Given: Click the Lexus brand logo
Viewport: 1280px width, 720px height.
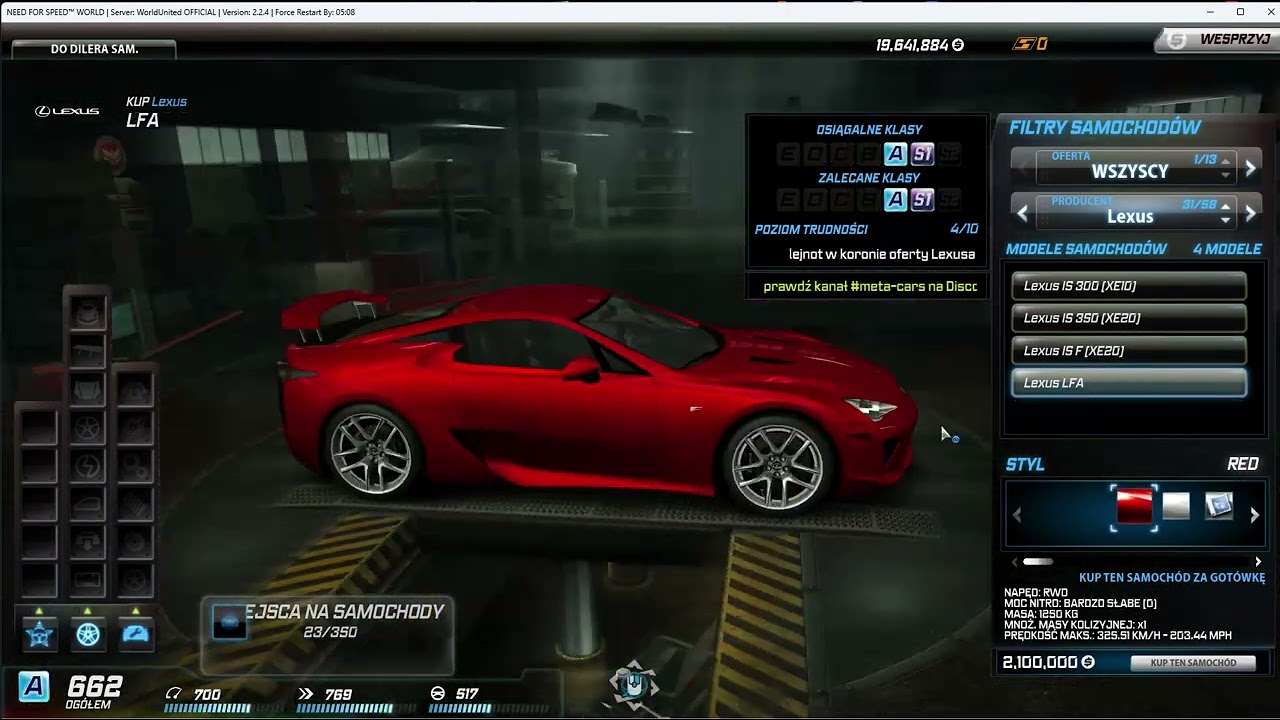Looking at the screenshot, I should (x=67, y=111).
